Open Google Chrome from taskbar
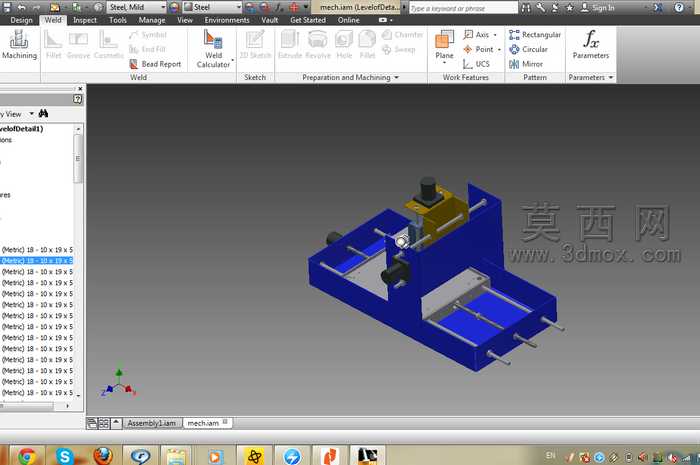 [x=27, y=456]
